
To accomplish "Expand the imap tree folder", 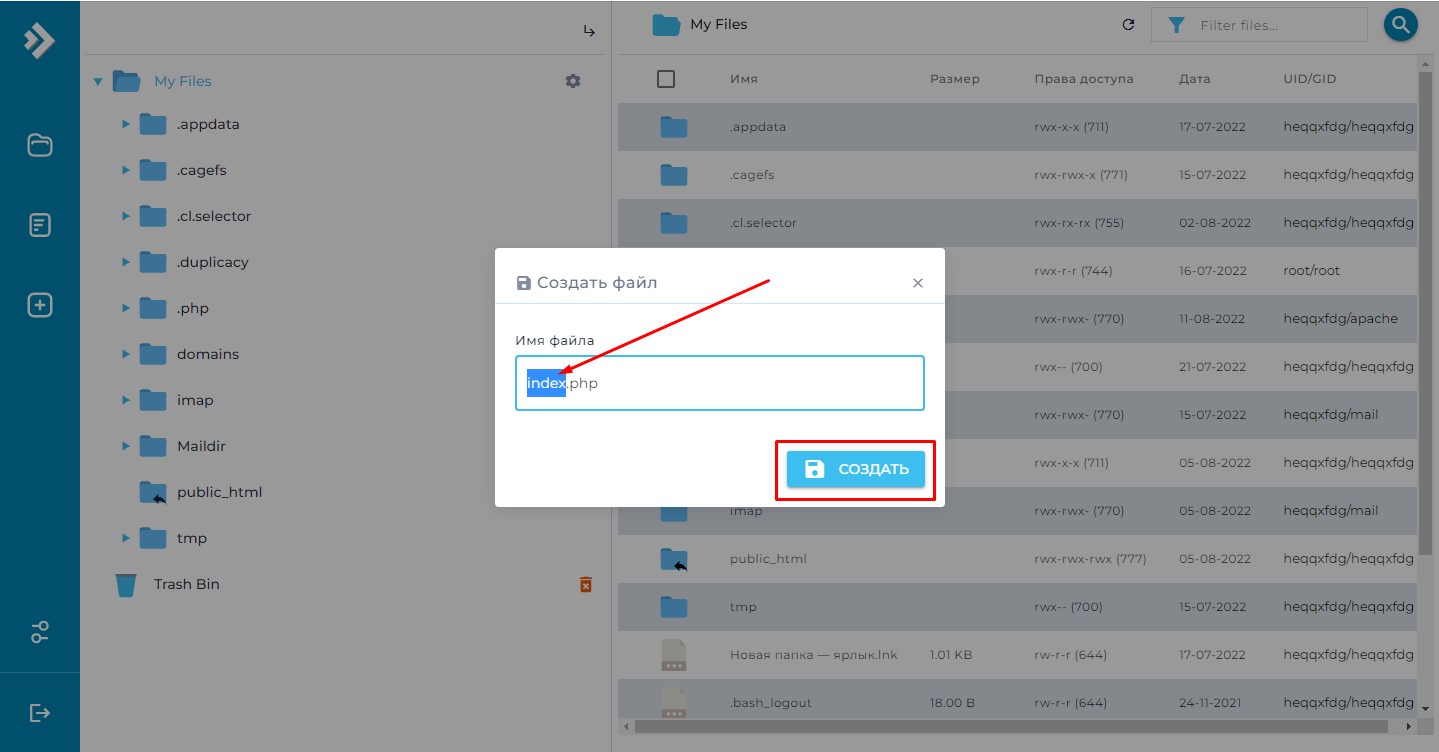I will click(x=126, y=400).
